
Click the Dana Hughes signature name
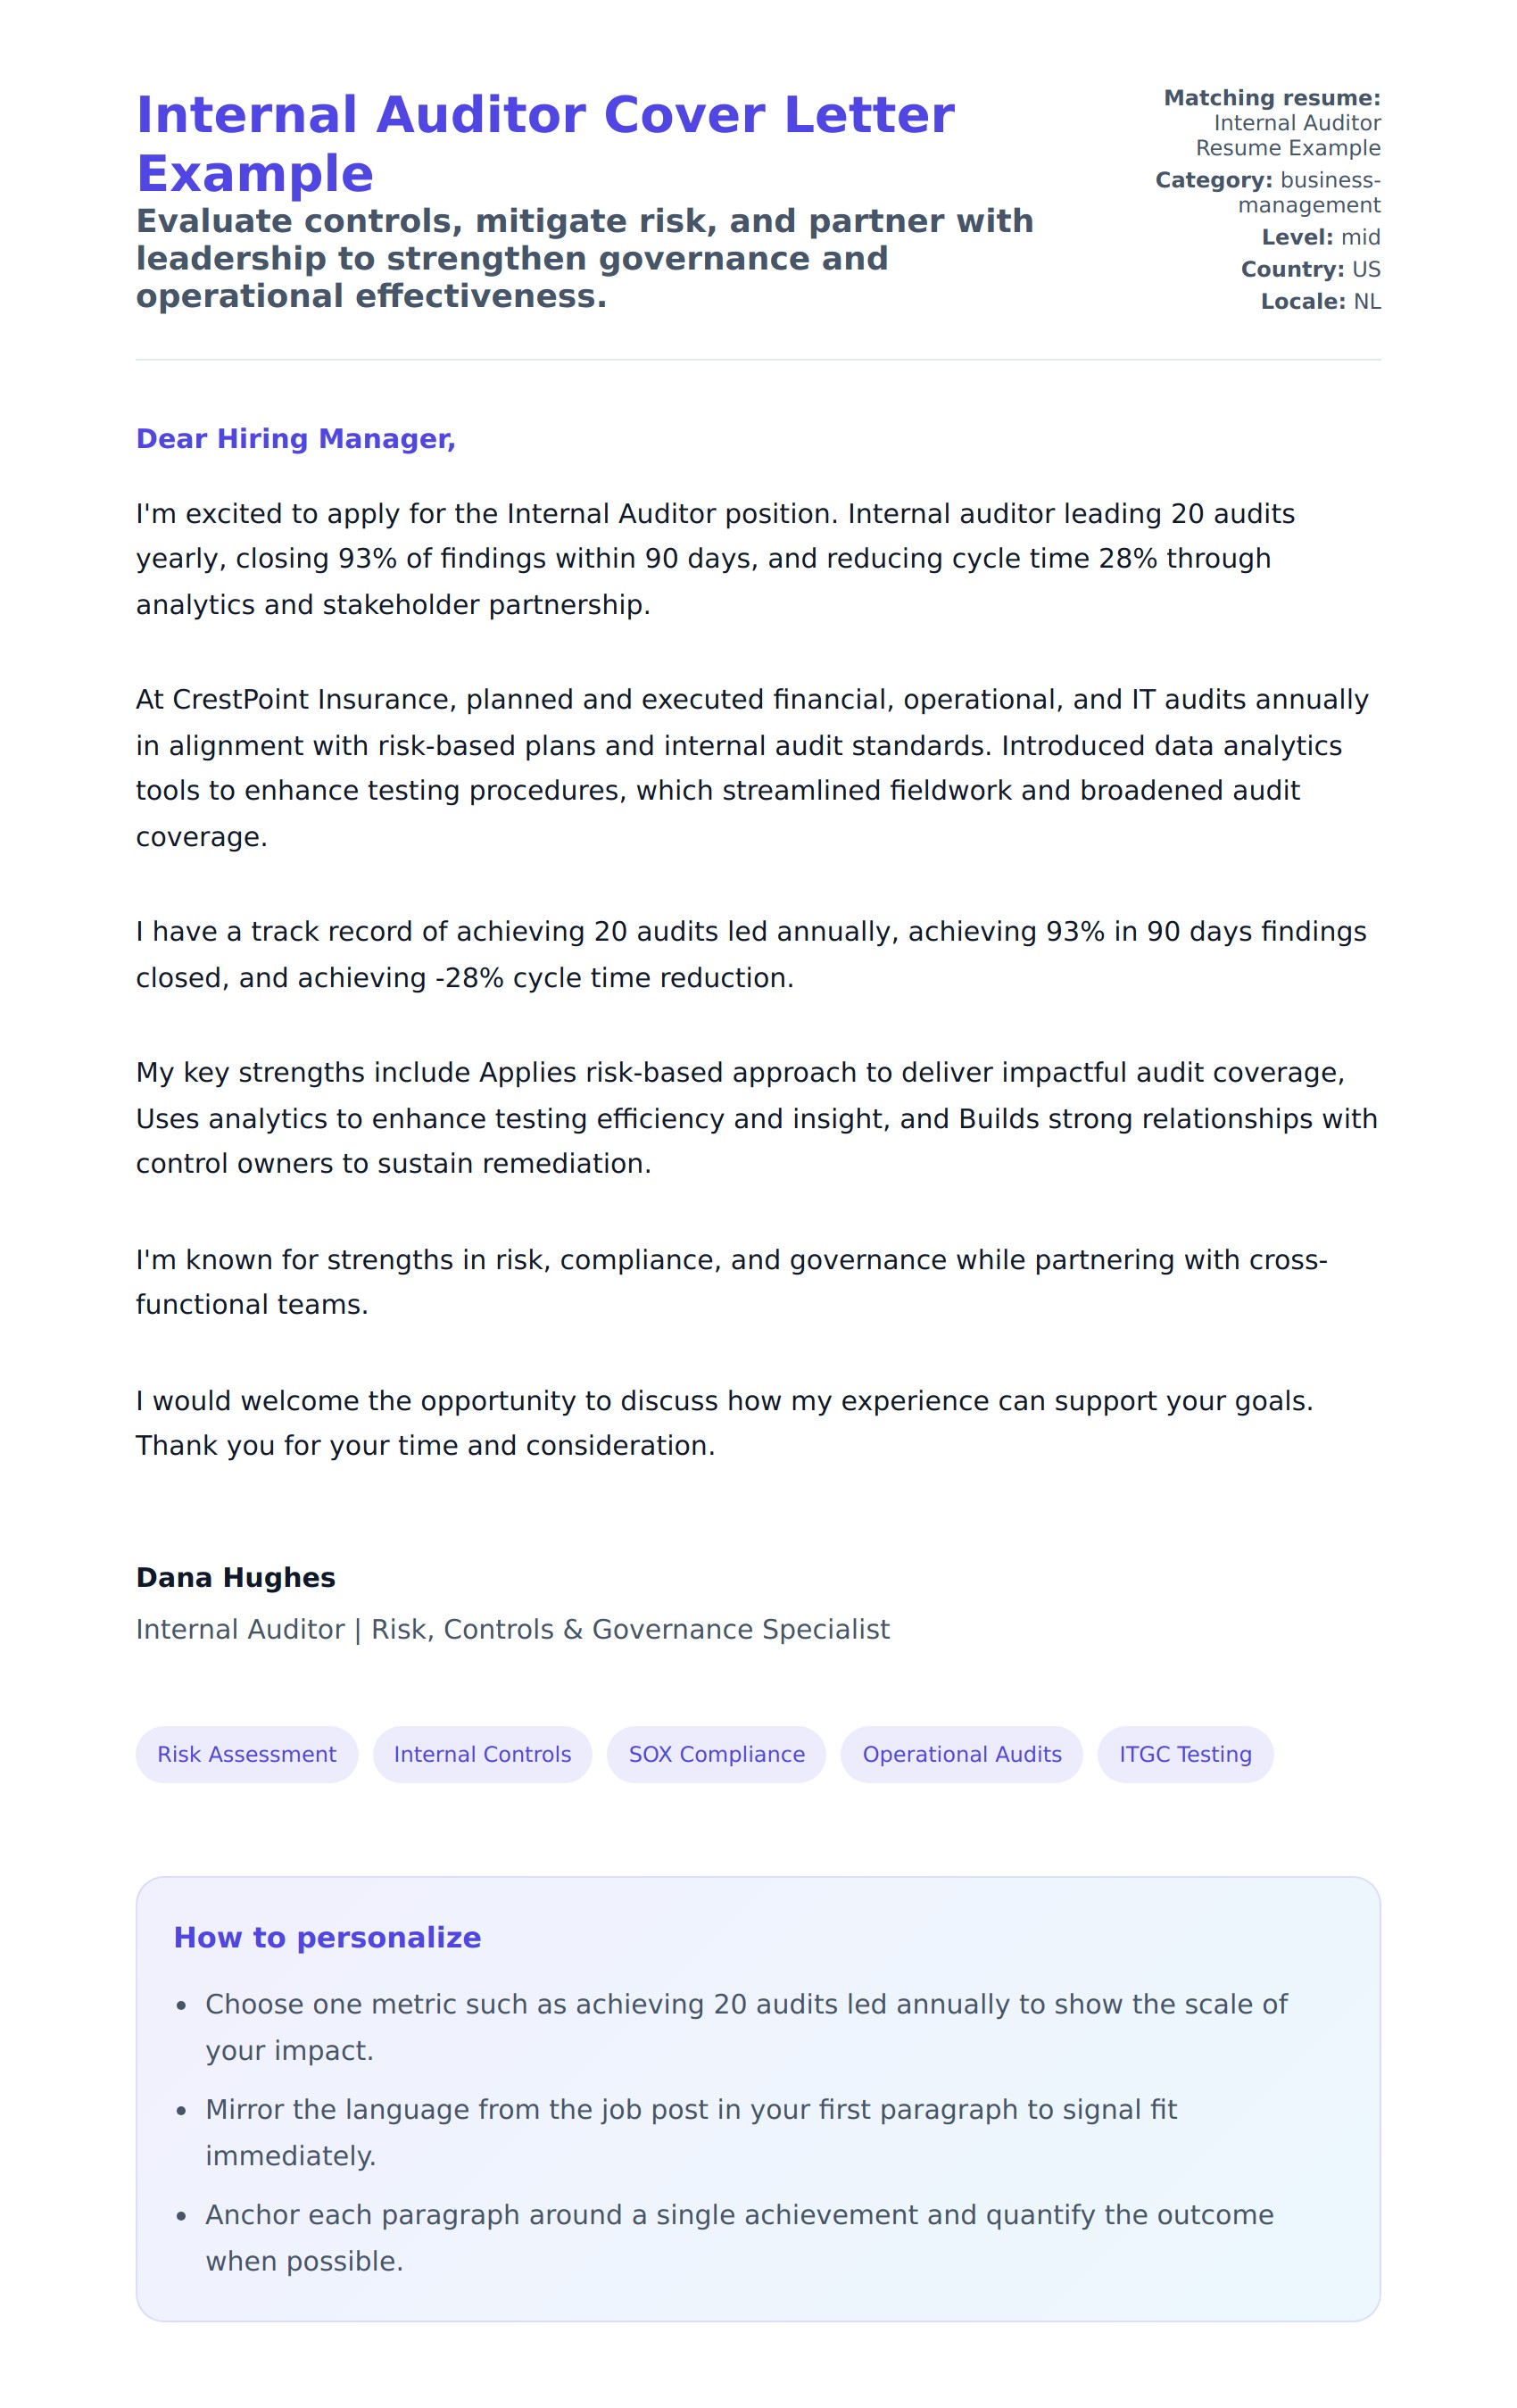tap(236, 1577)
